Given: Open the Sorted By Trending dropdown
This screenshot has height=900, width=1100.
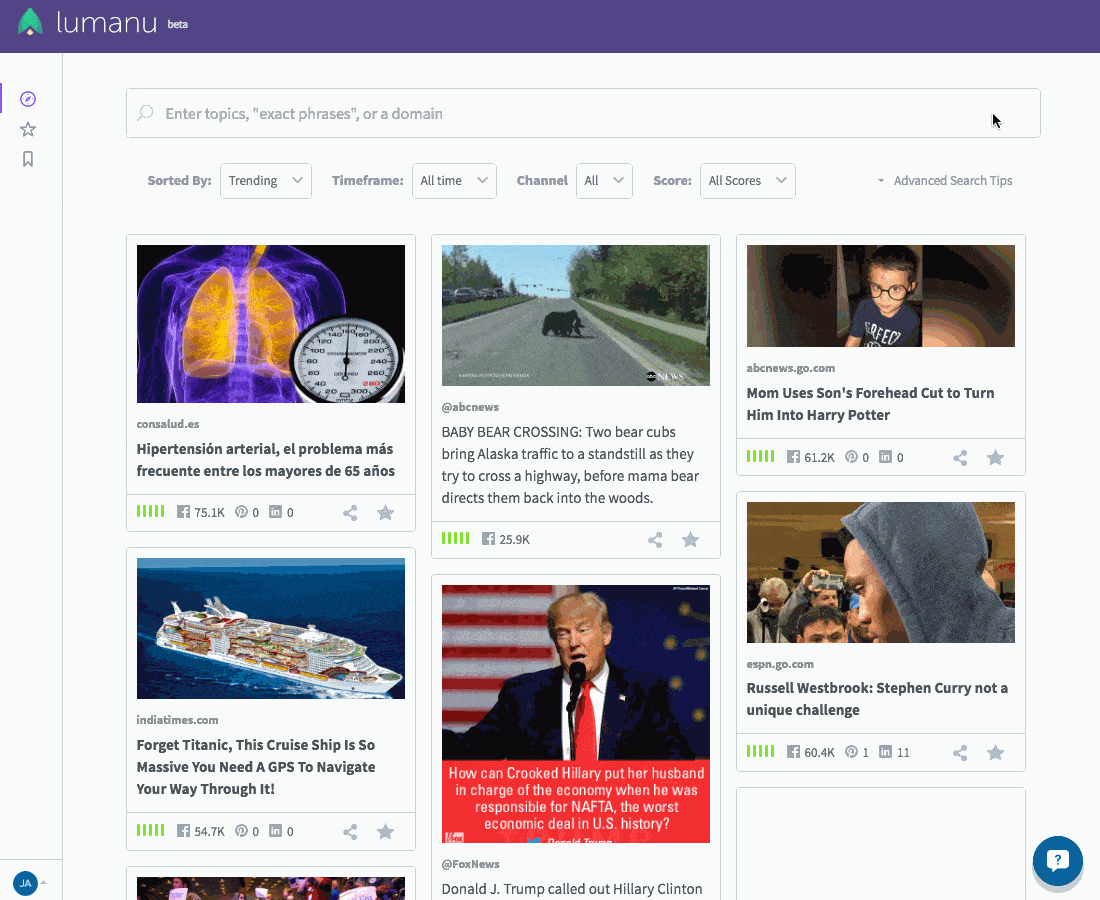Looking at the screenshot, I should pos(266,181).
